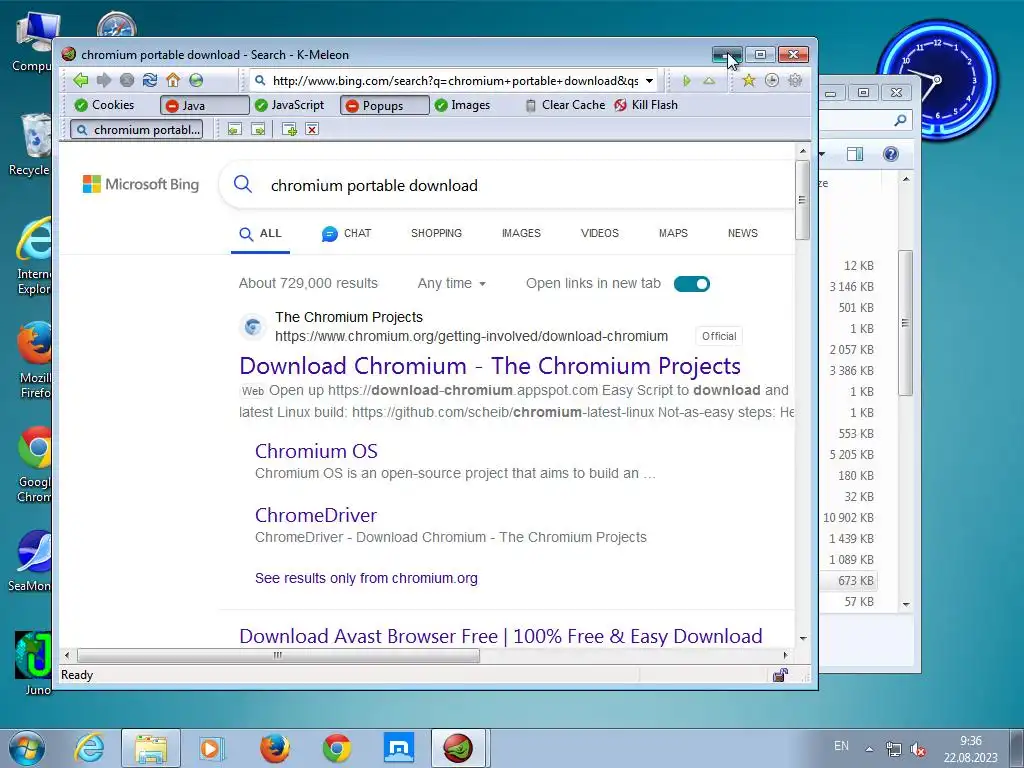
Task: Open history with the clock icon
Action: point(771,80)
